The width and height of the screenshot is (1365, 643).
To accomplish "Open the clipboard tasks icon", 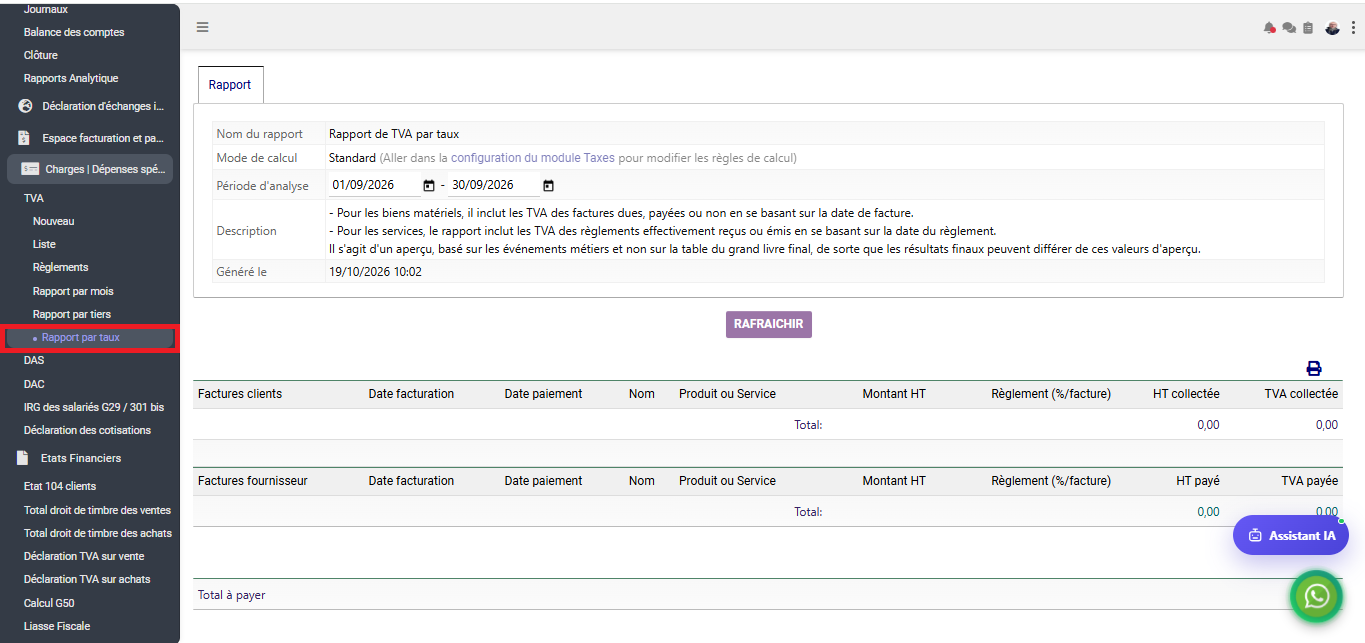I will pos(1308,28).
